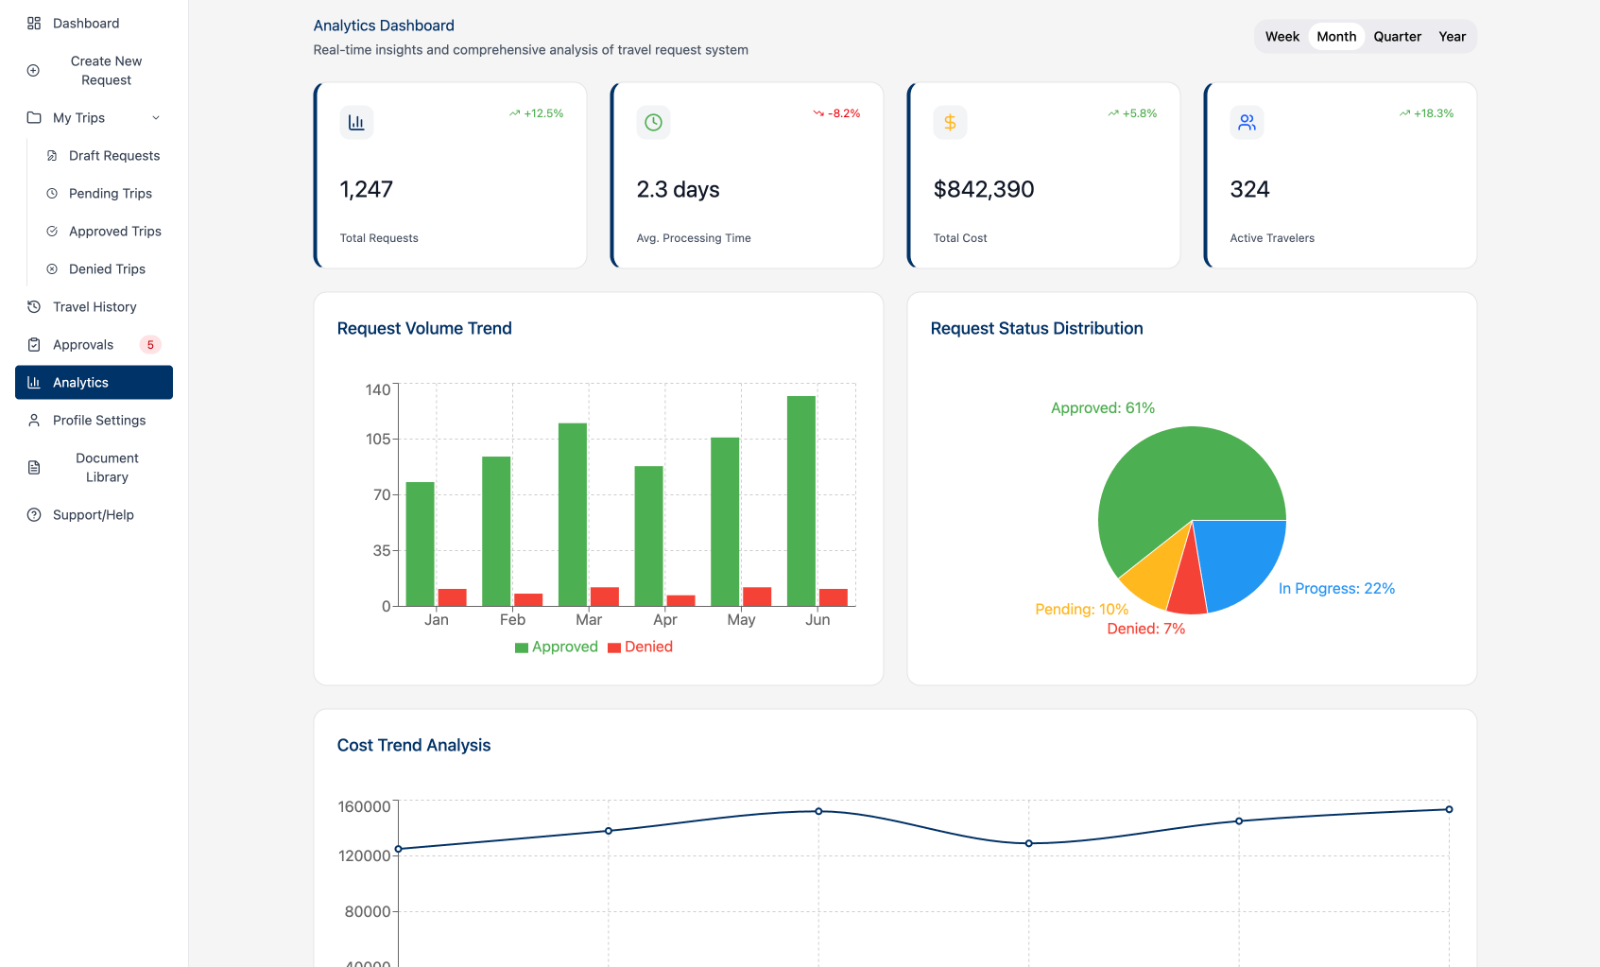Click the Request Volume Trend heading

pos(424,328)
